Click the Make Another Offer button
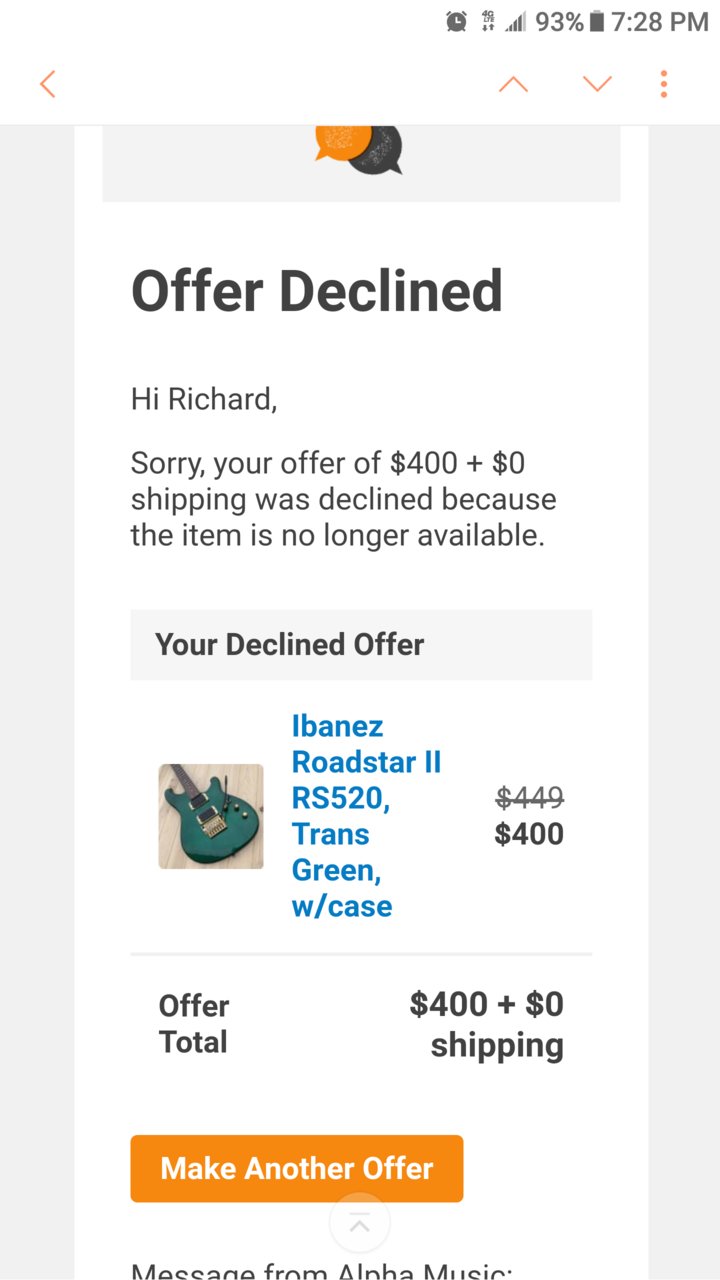 pos(297,1168)
